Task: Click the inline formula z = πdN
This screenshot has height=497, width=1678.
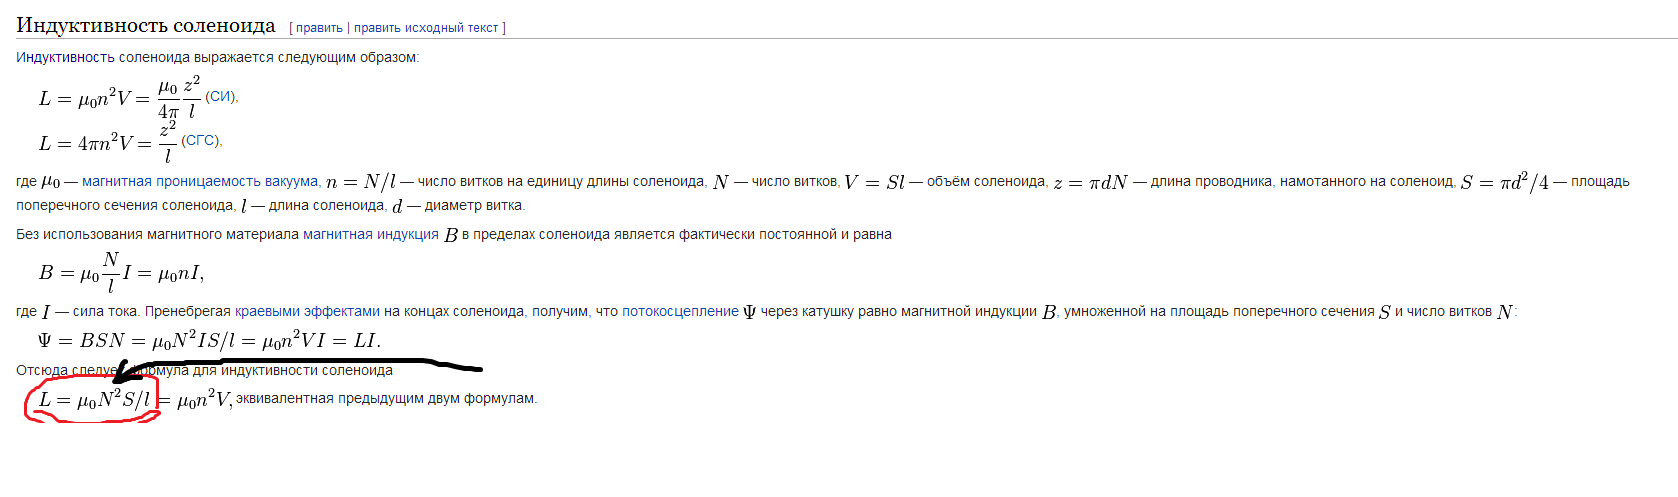Action: click(1090, 182)
